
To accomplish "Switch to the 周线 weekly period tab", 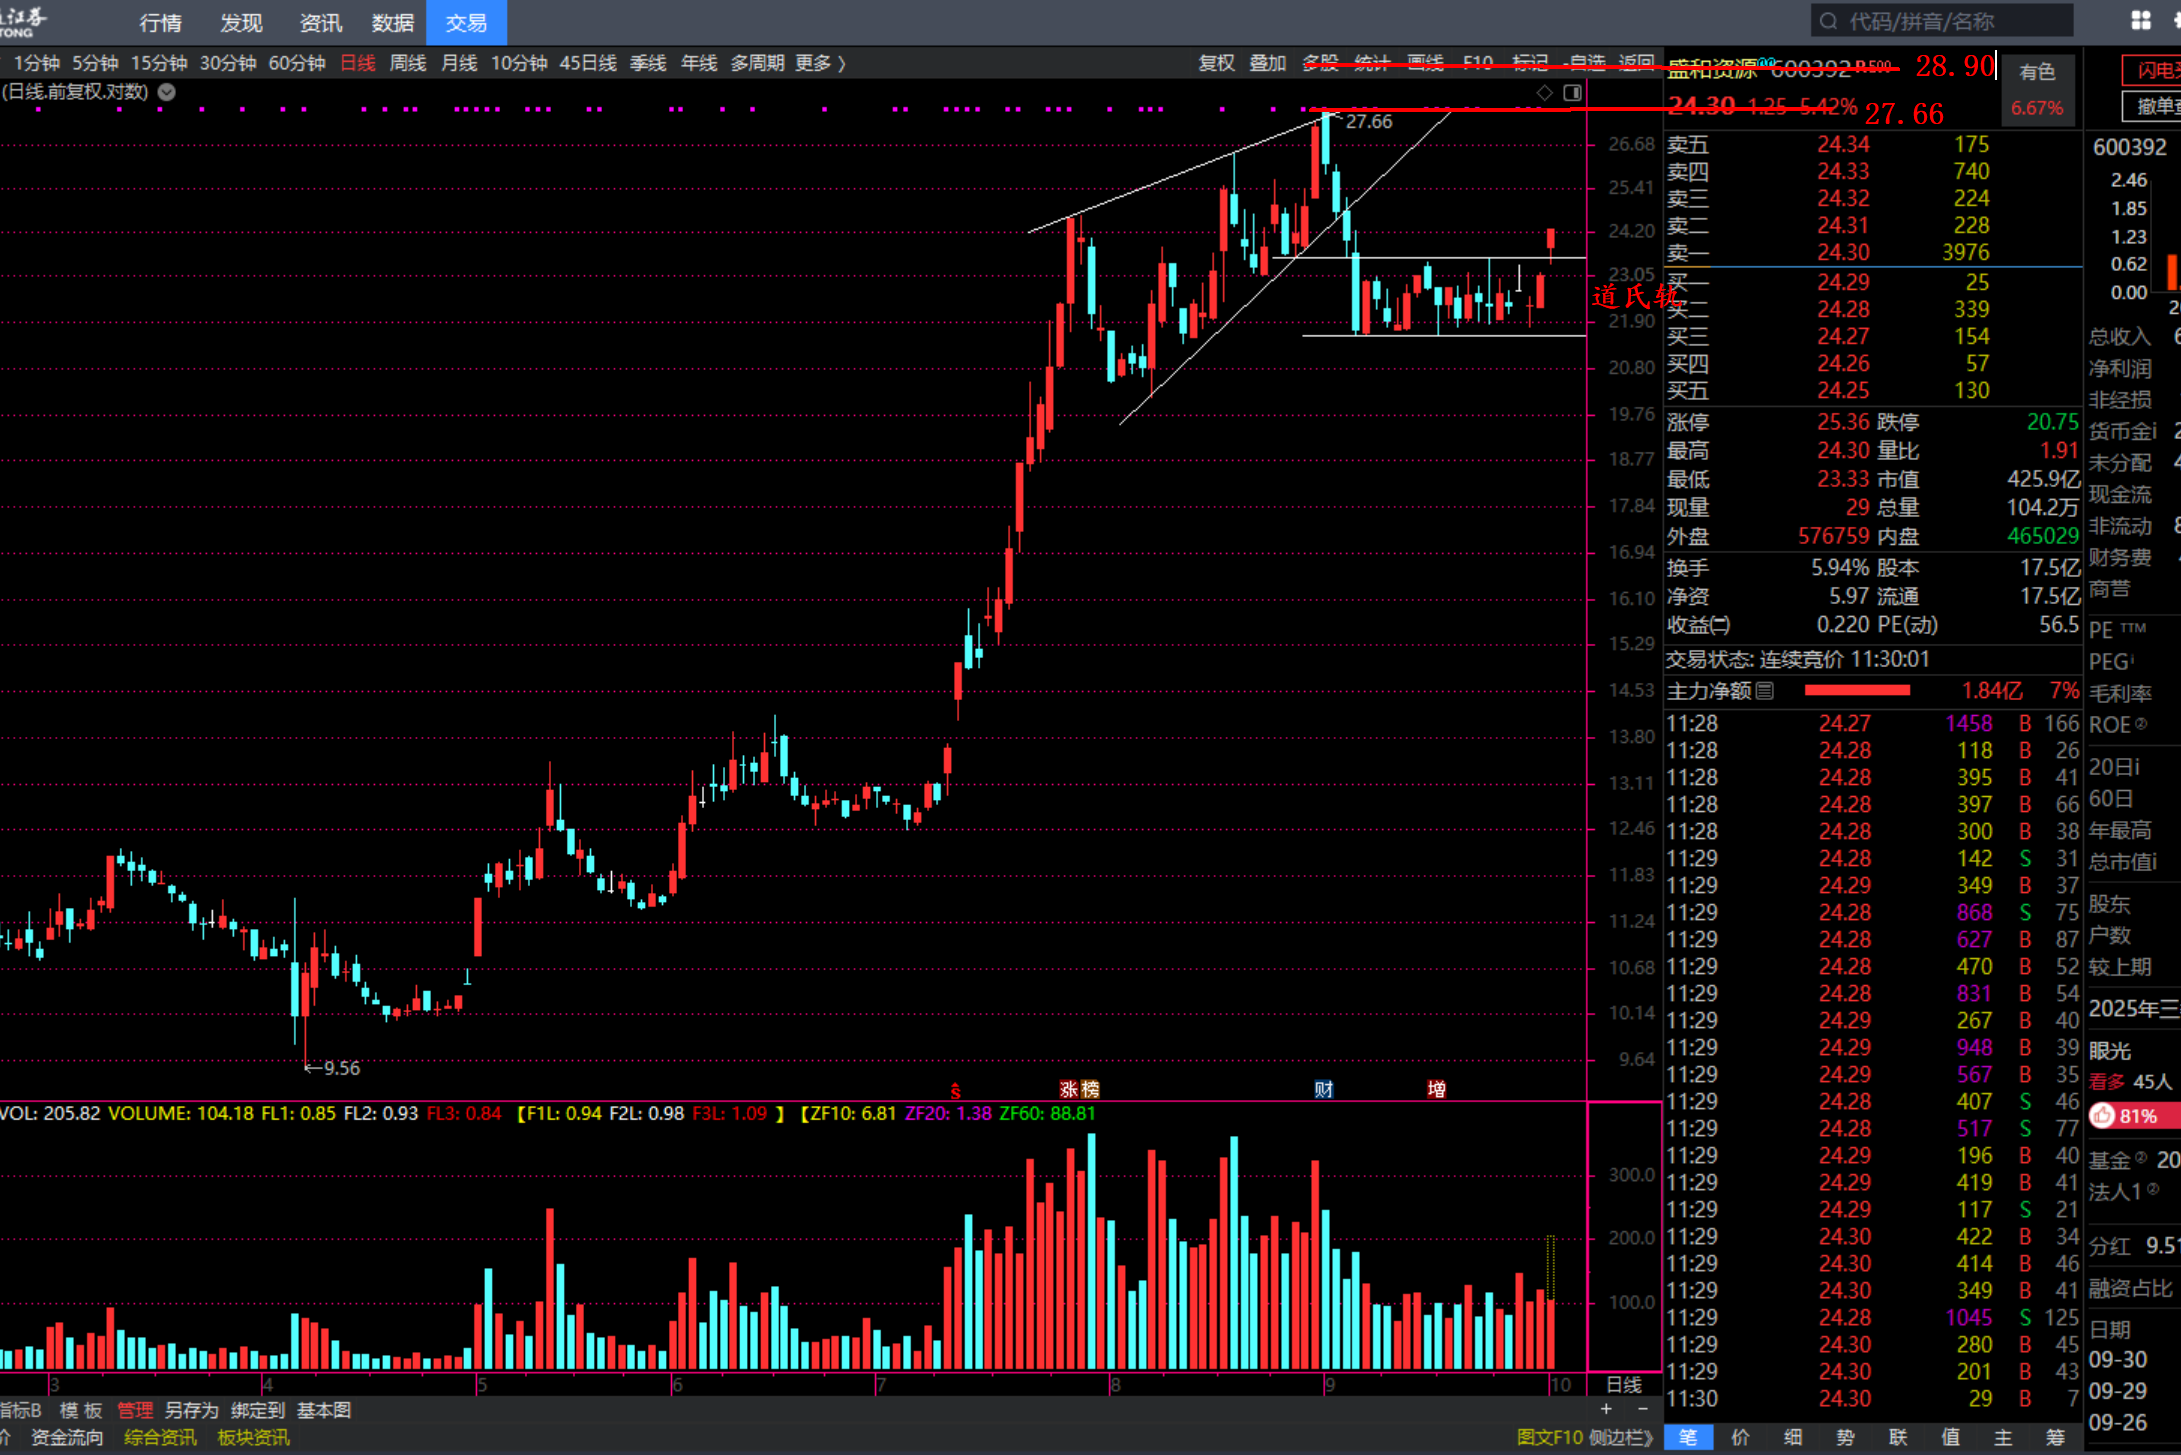I will point(407,63).
